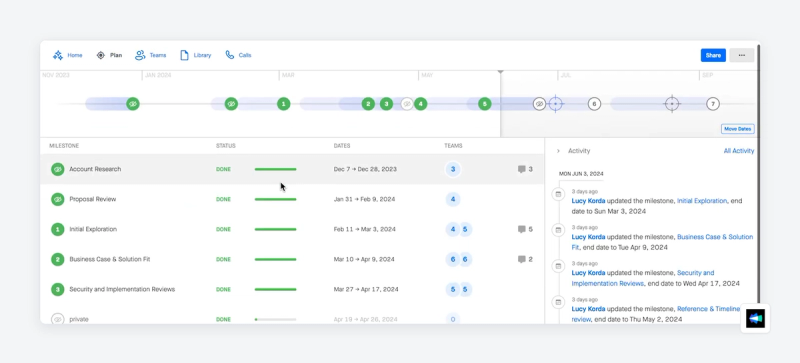Viewport: 800px width, 363px height.
Task: Click the Account Research progress bar
Action: [x=276, y=169]
